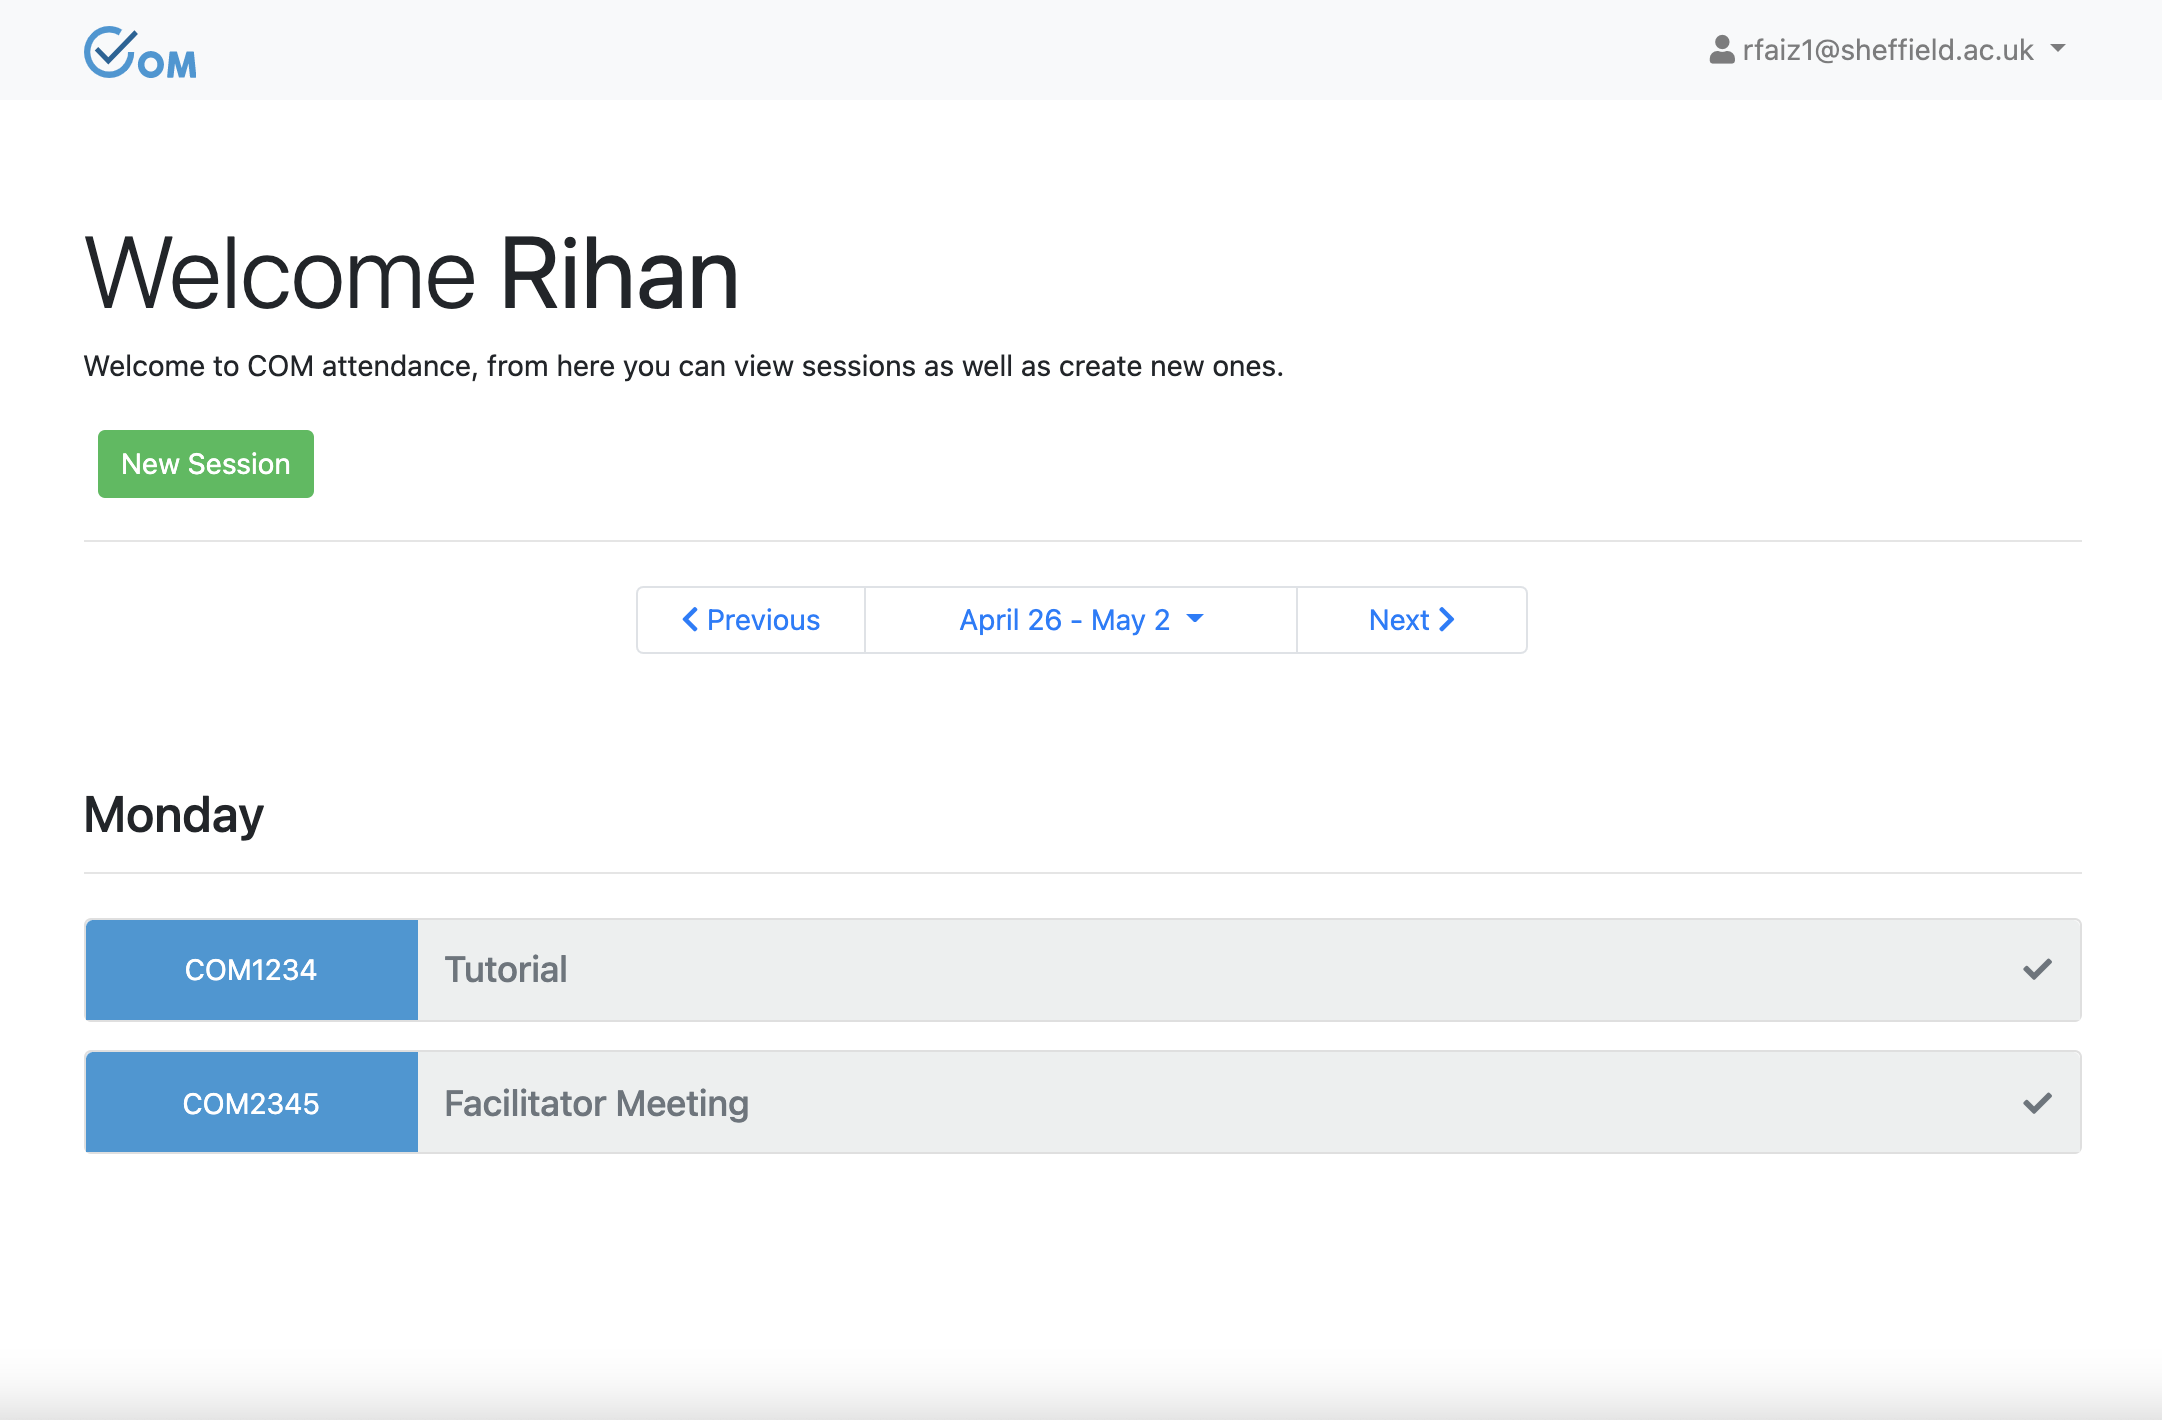This screenshot has height=1420, width=2162.
Task: Click the caret next to May 2
Action: click(x=1195, y=619)
